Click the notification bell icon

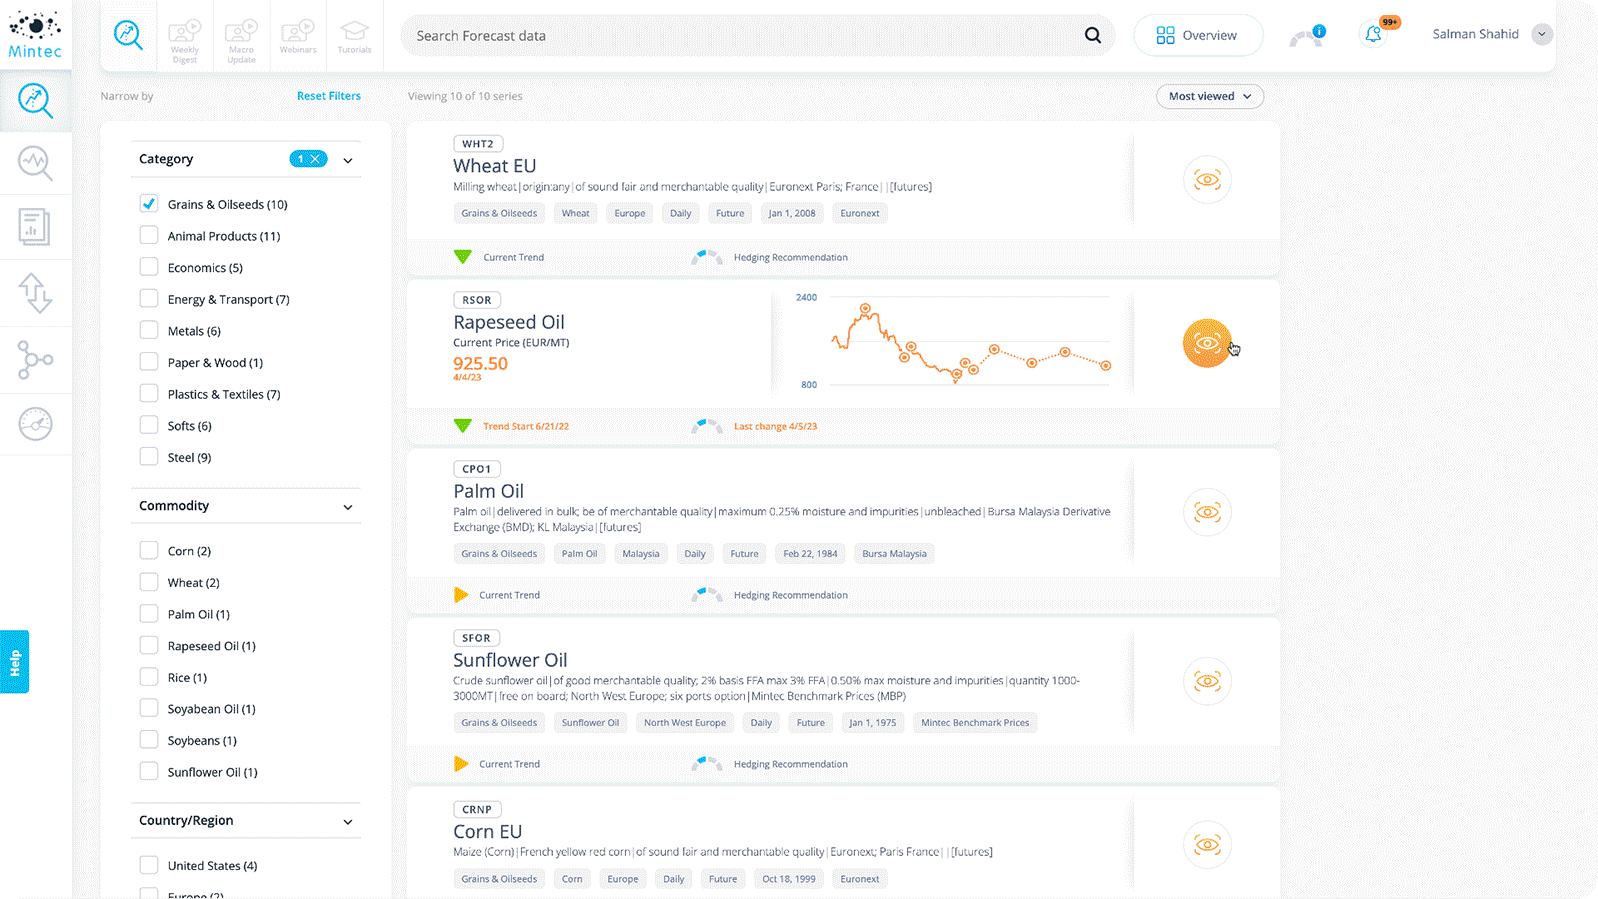click(x=1374, y=35)
